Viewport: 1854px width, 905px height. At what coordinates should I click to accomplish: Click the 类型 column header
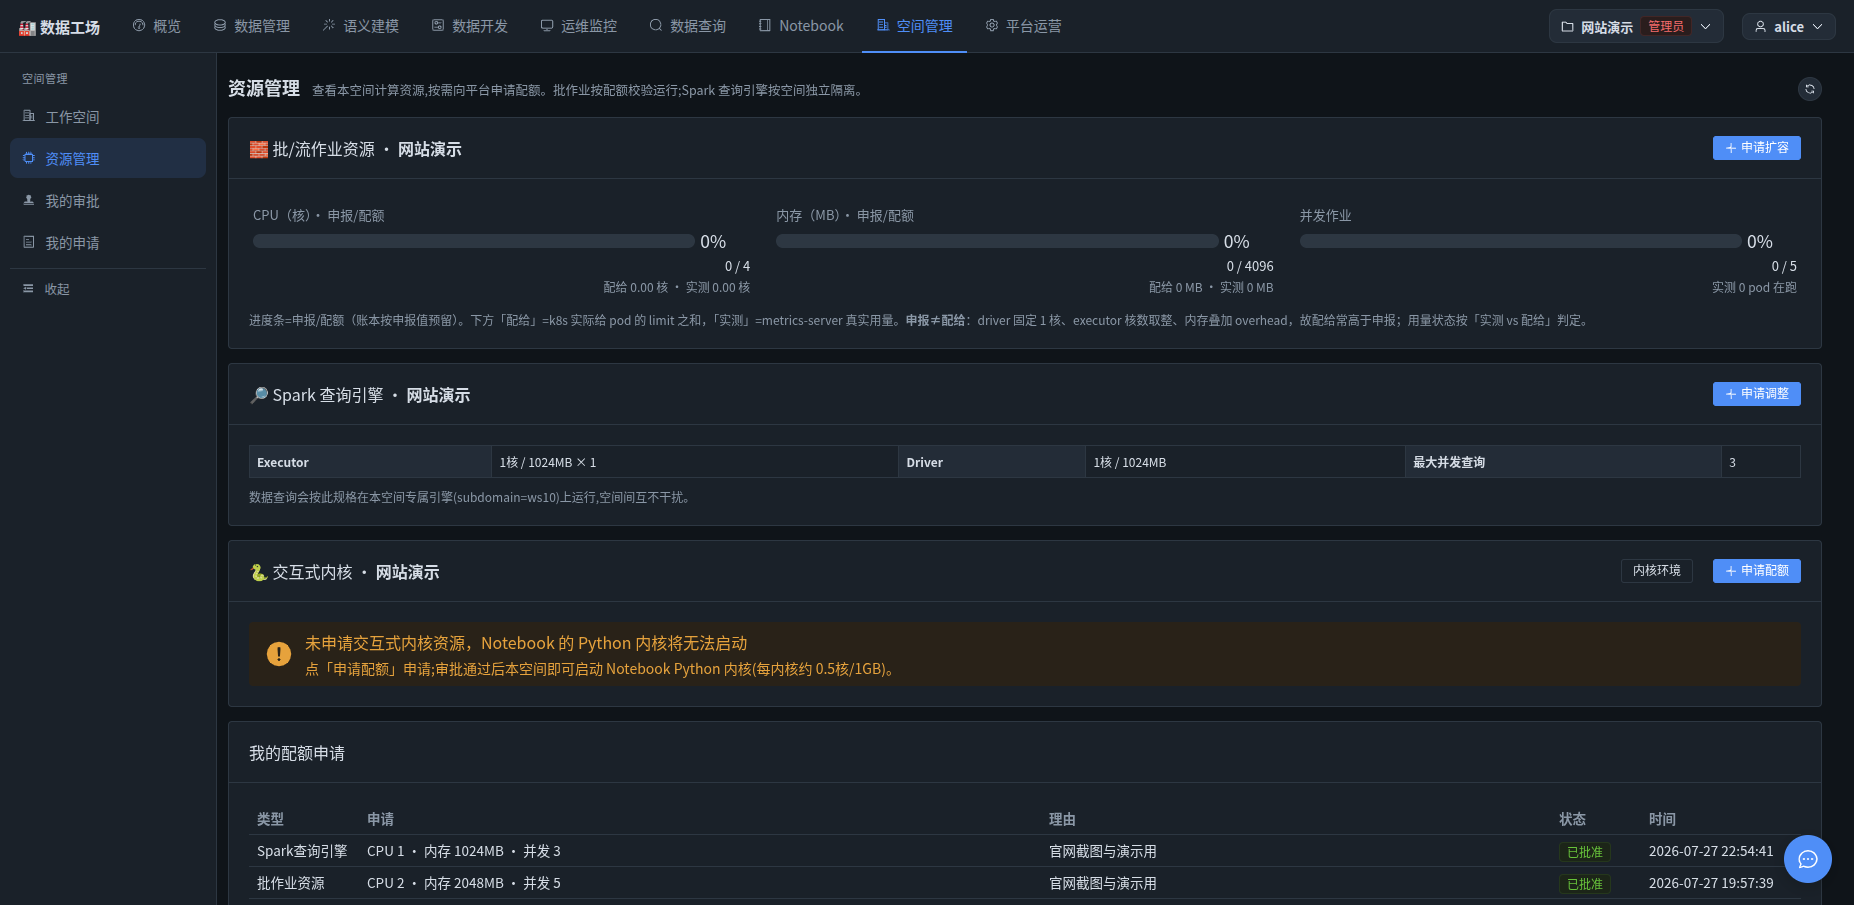click(x=270, y=819)
